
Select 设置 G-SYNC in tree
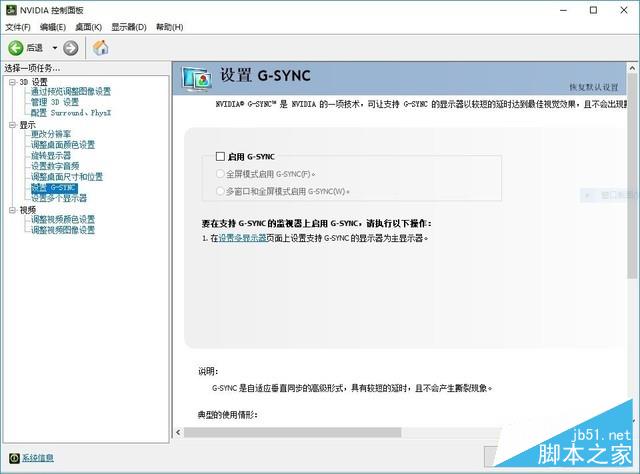point(54,187)
